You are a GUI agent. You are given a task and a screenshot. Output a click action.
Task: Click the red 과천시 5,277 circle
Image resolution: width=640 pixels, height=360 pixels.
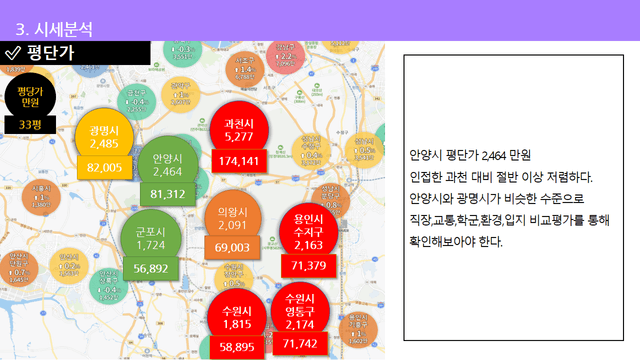pos(239,130)
